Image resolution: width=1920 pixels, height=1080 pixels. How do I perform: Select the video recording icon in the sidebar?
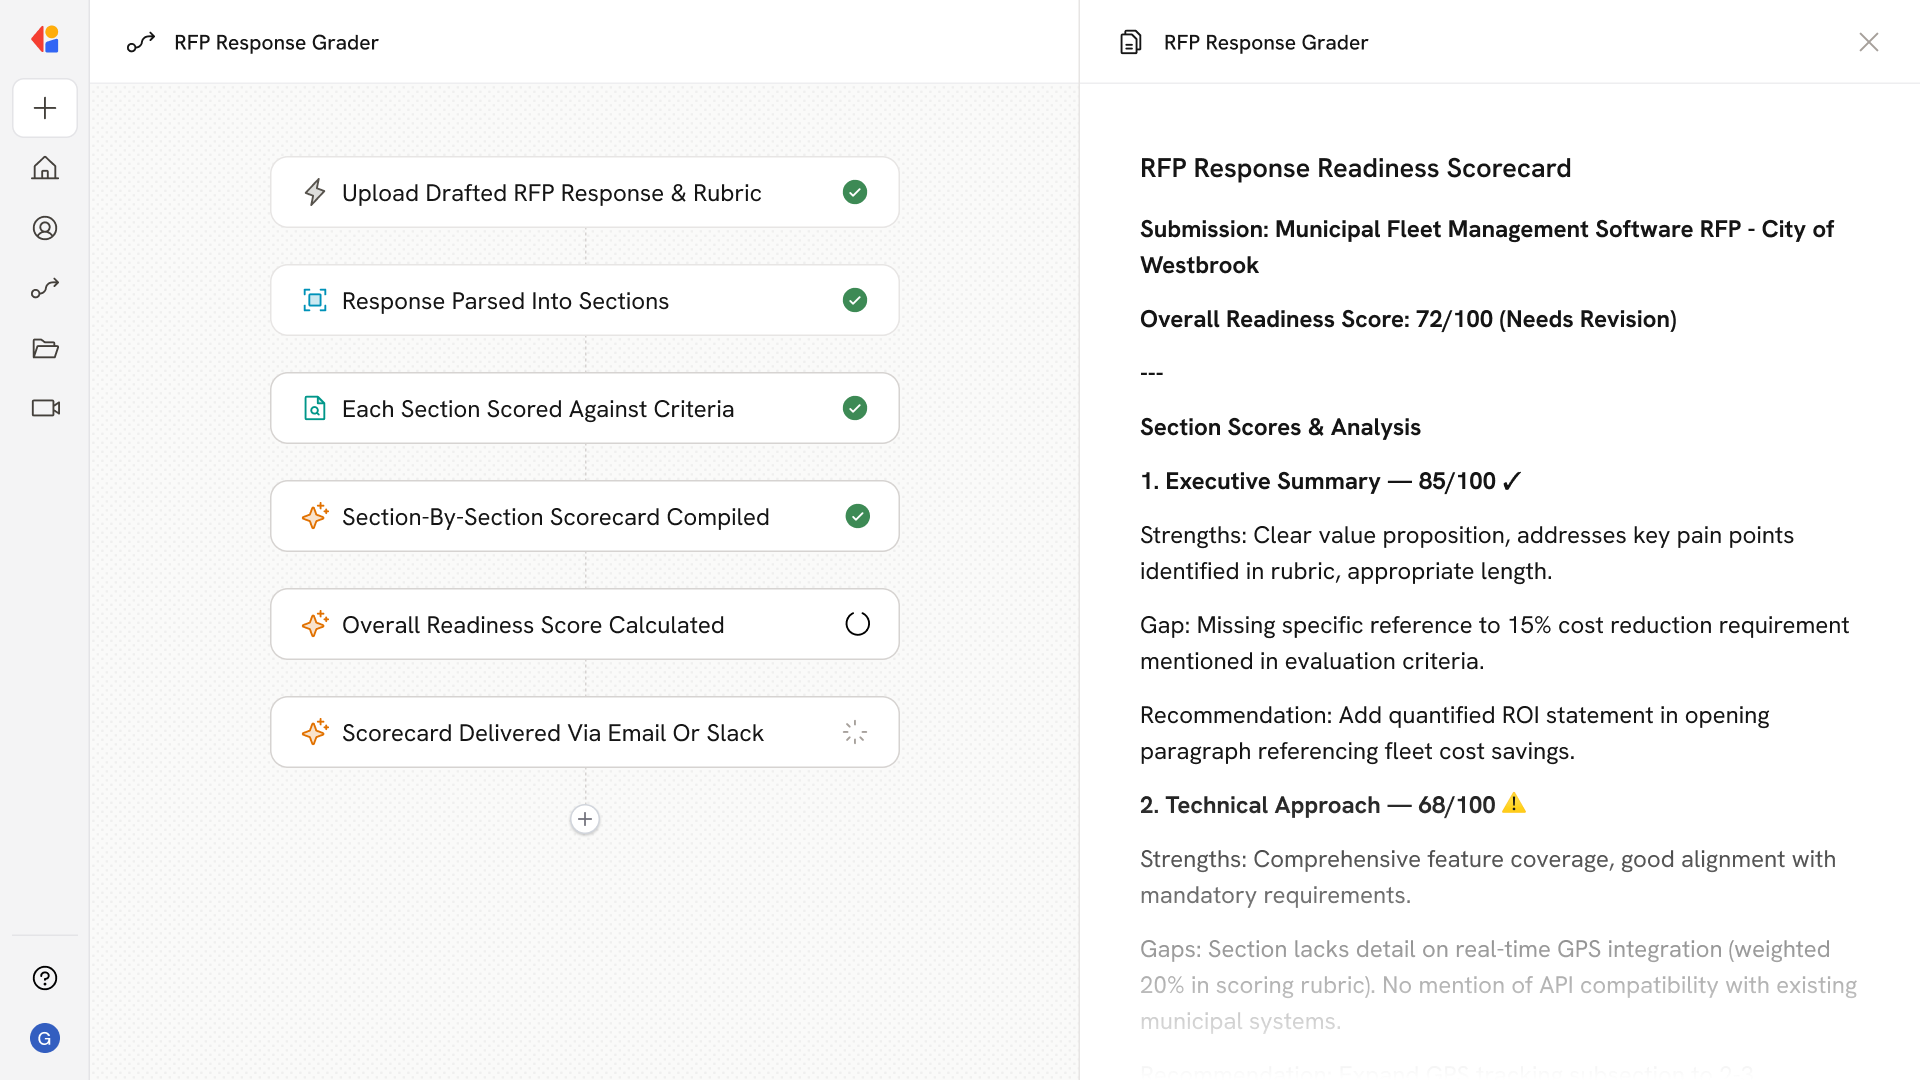(x=45, y=408)
